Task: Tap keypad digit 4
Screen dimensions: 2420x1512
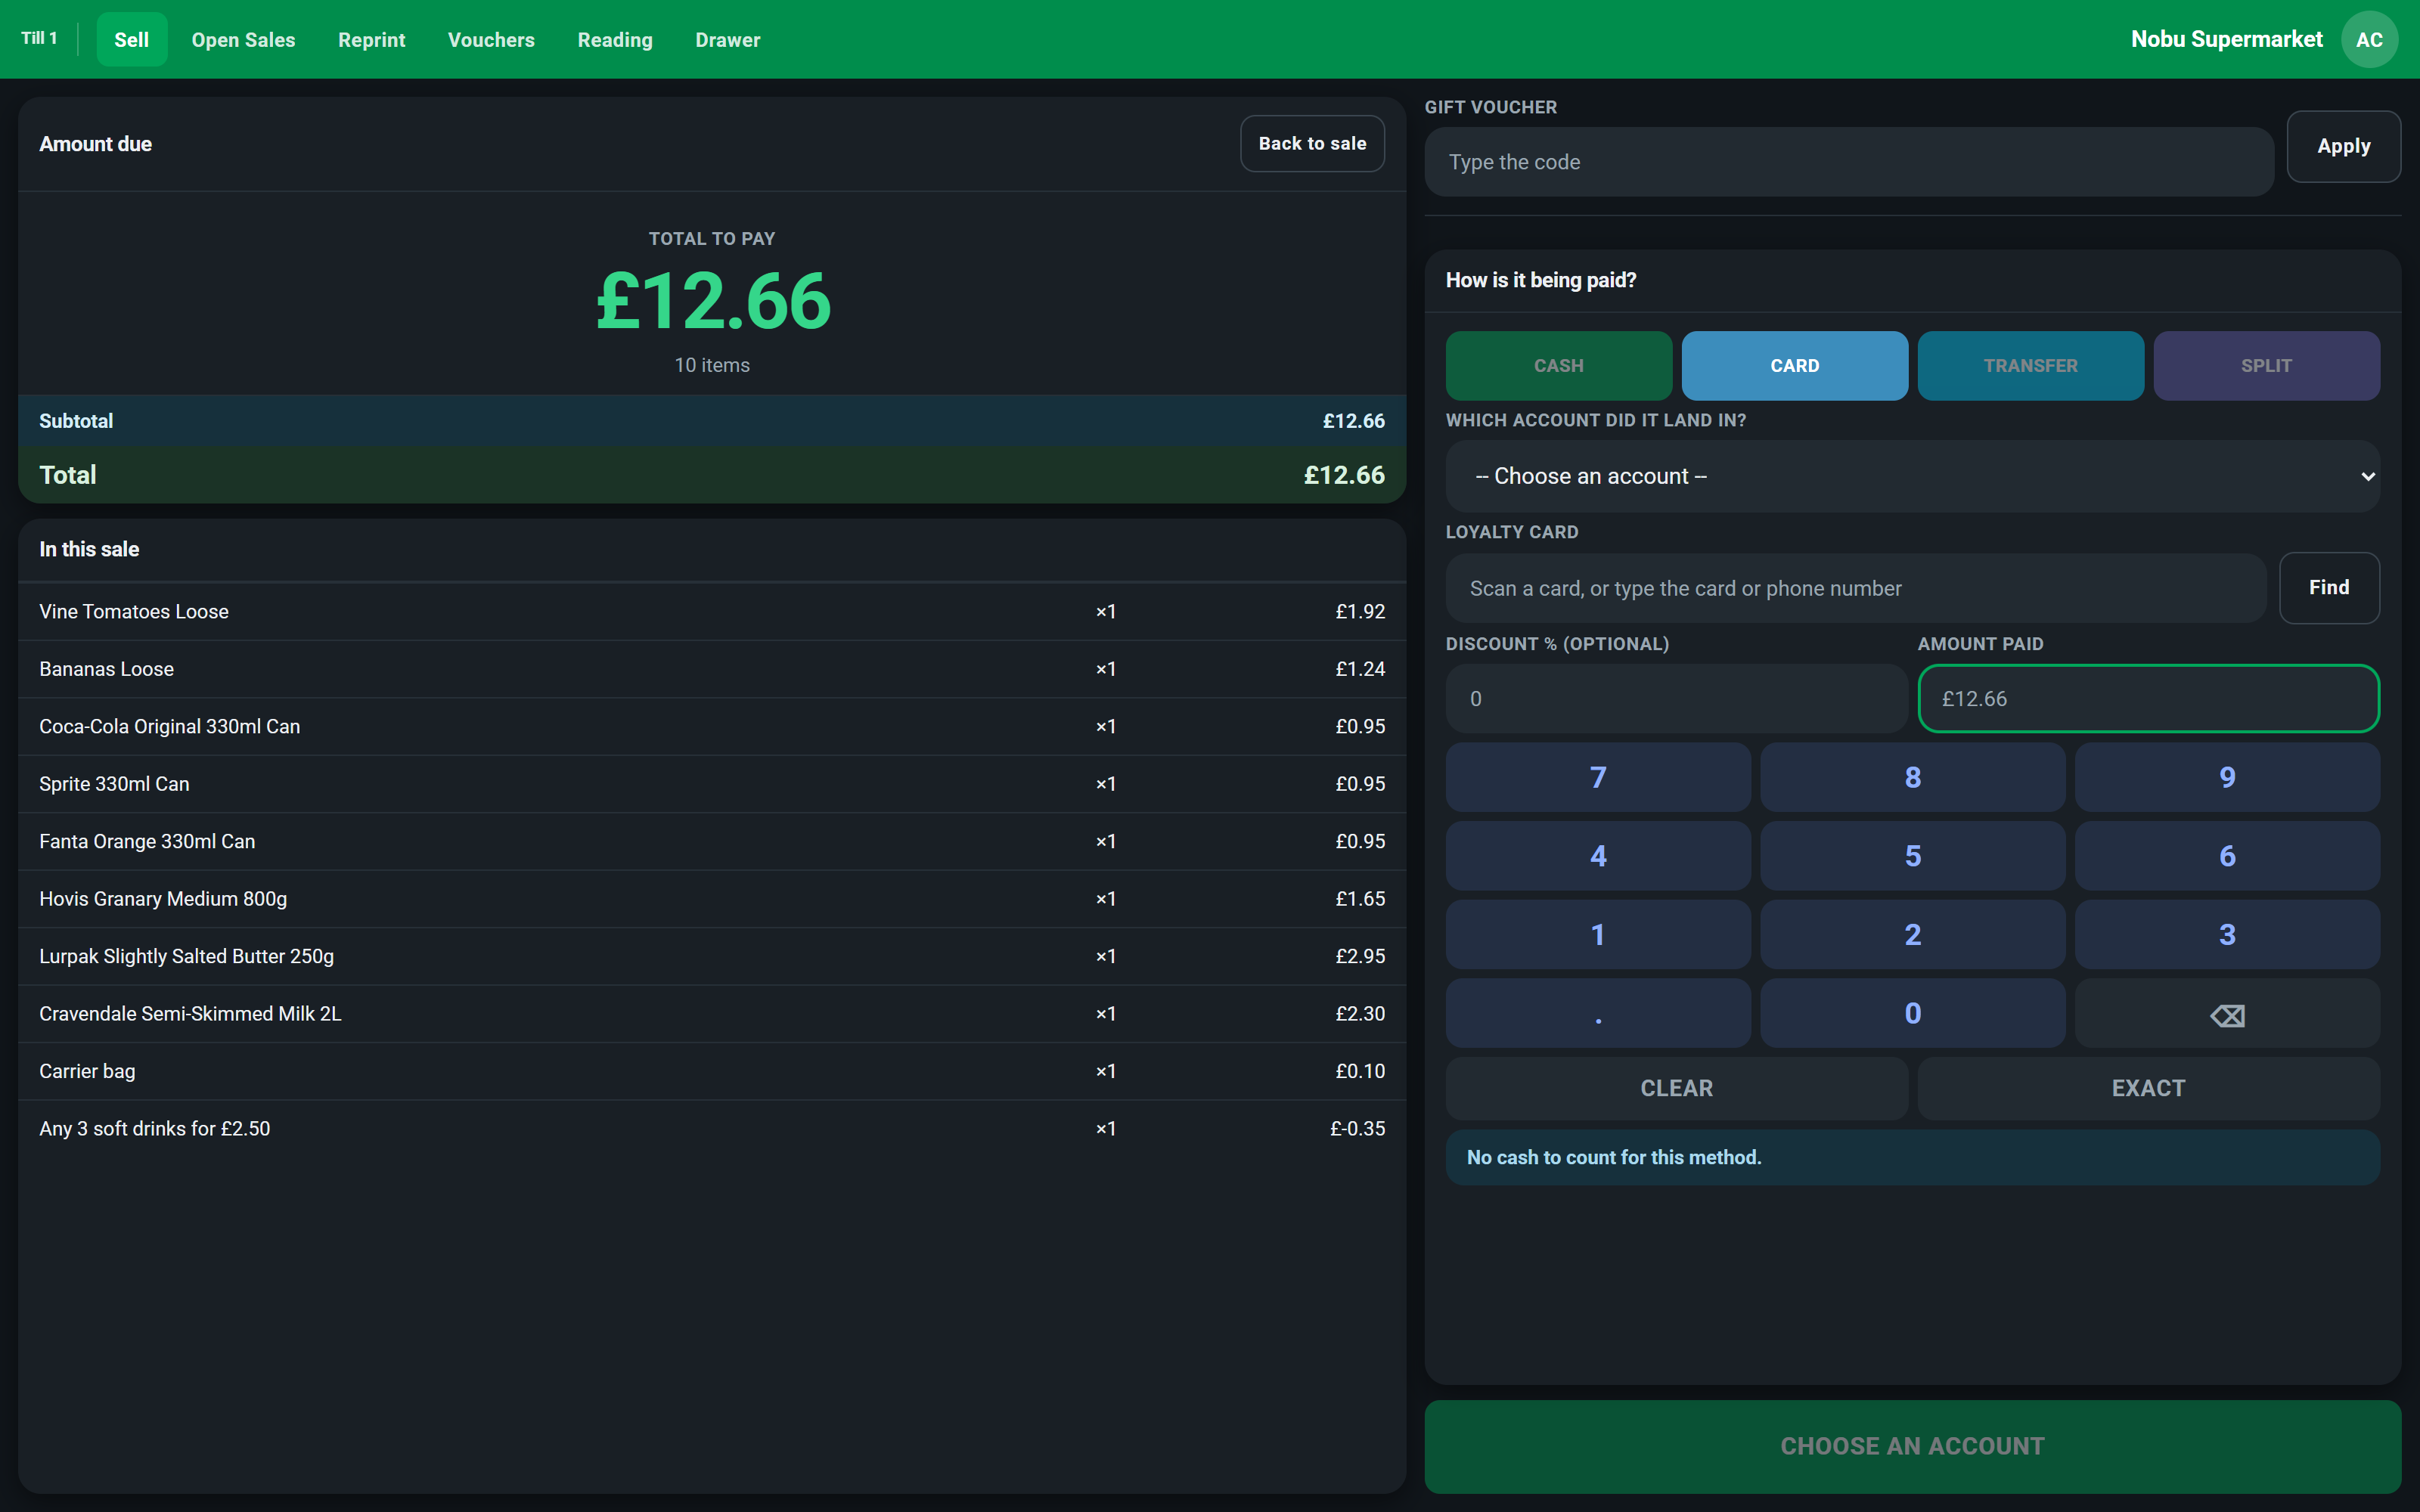Action: click(1598, 856)
